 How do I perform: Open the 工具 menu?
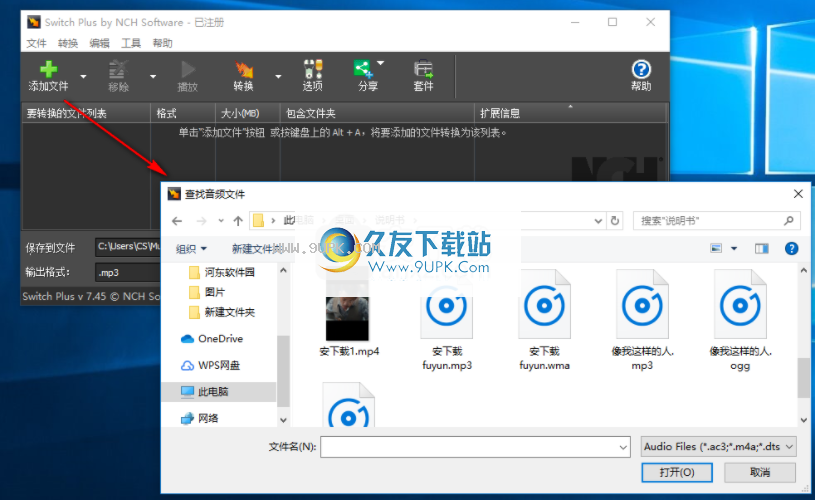tap(131, 43)
